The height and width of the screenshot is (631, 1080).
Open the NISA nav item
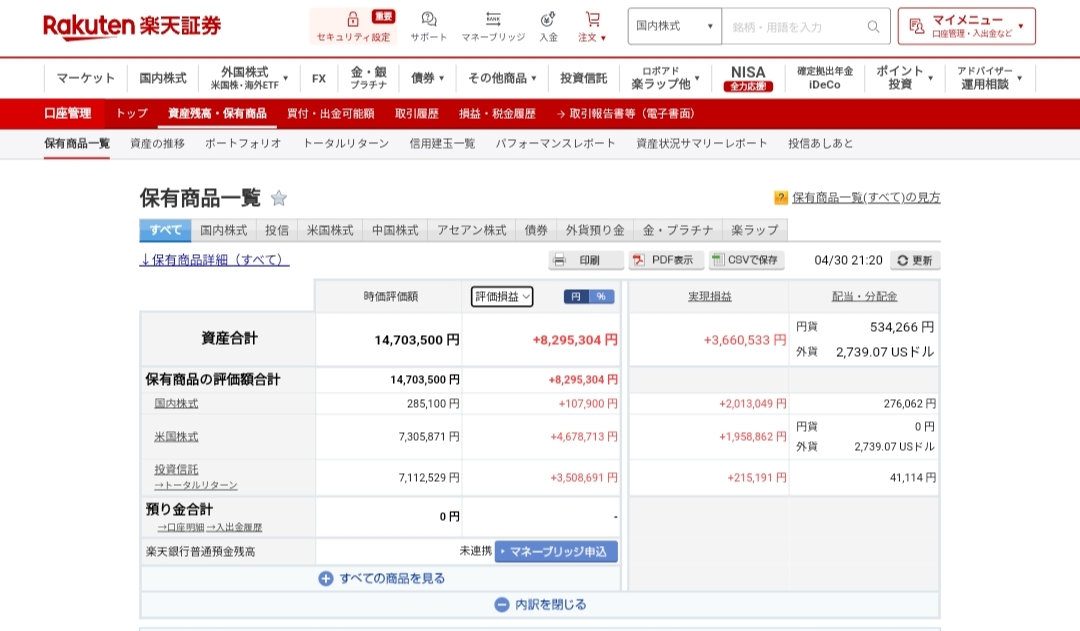coord(748,78)
